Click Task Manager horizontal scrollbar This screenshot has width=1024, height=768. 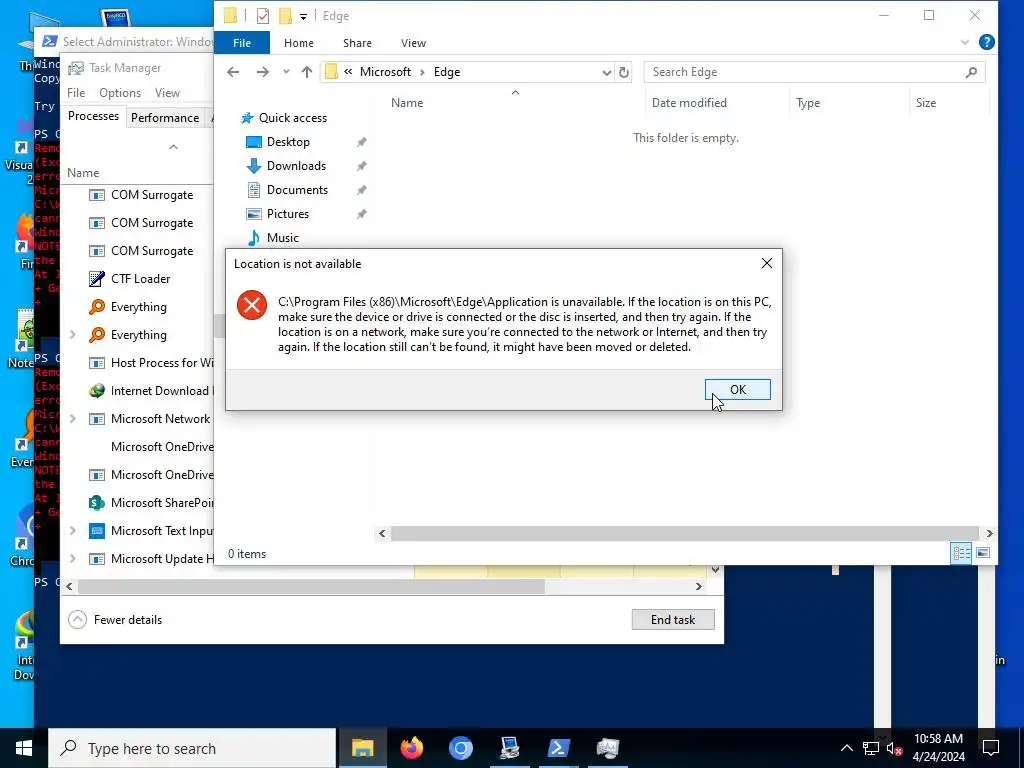(311, 586)
